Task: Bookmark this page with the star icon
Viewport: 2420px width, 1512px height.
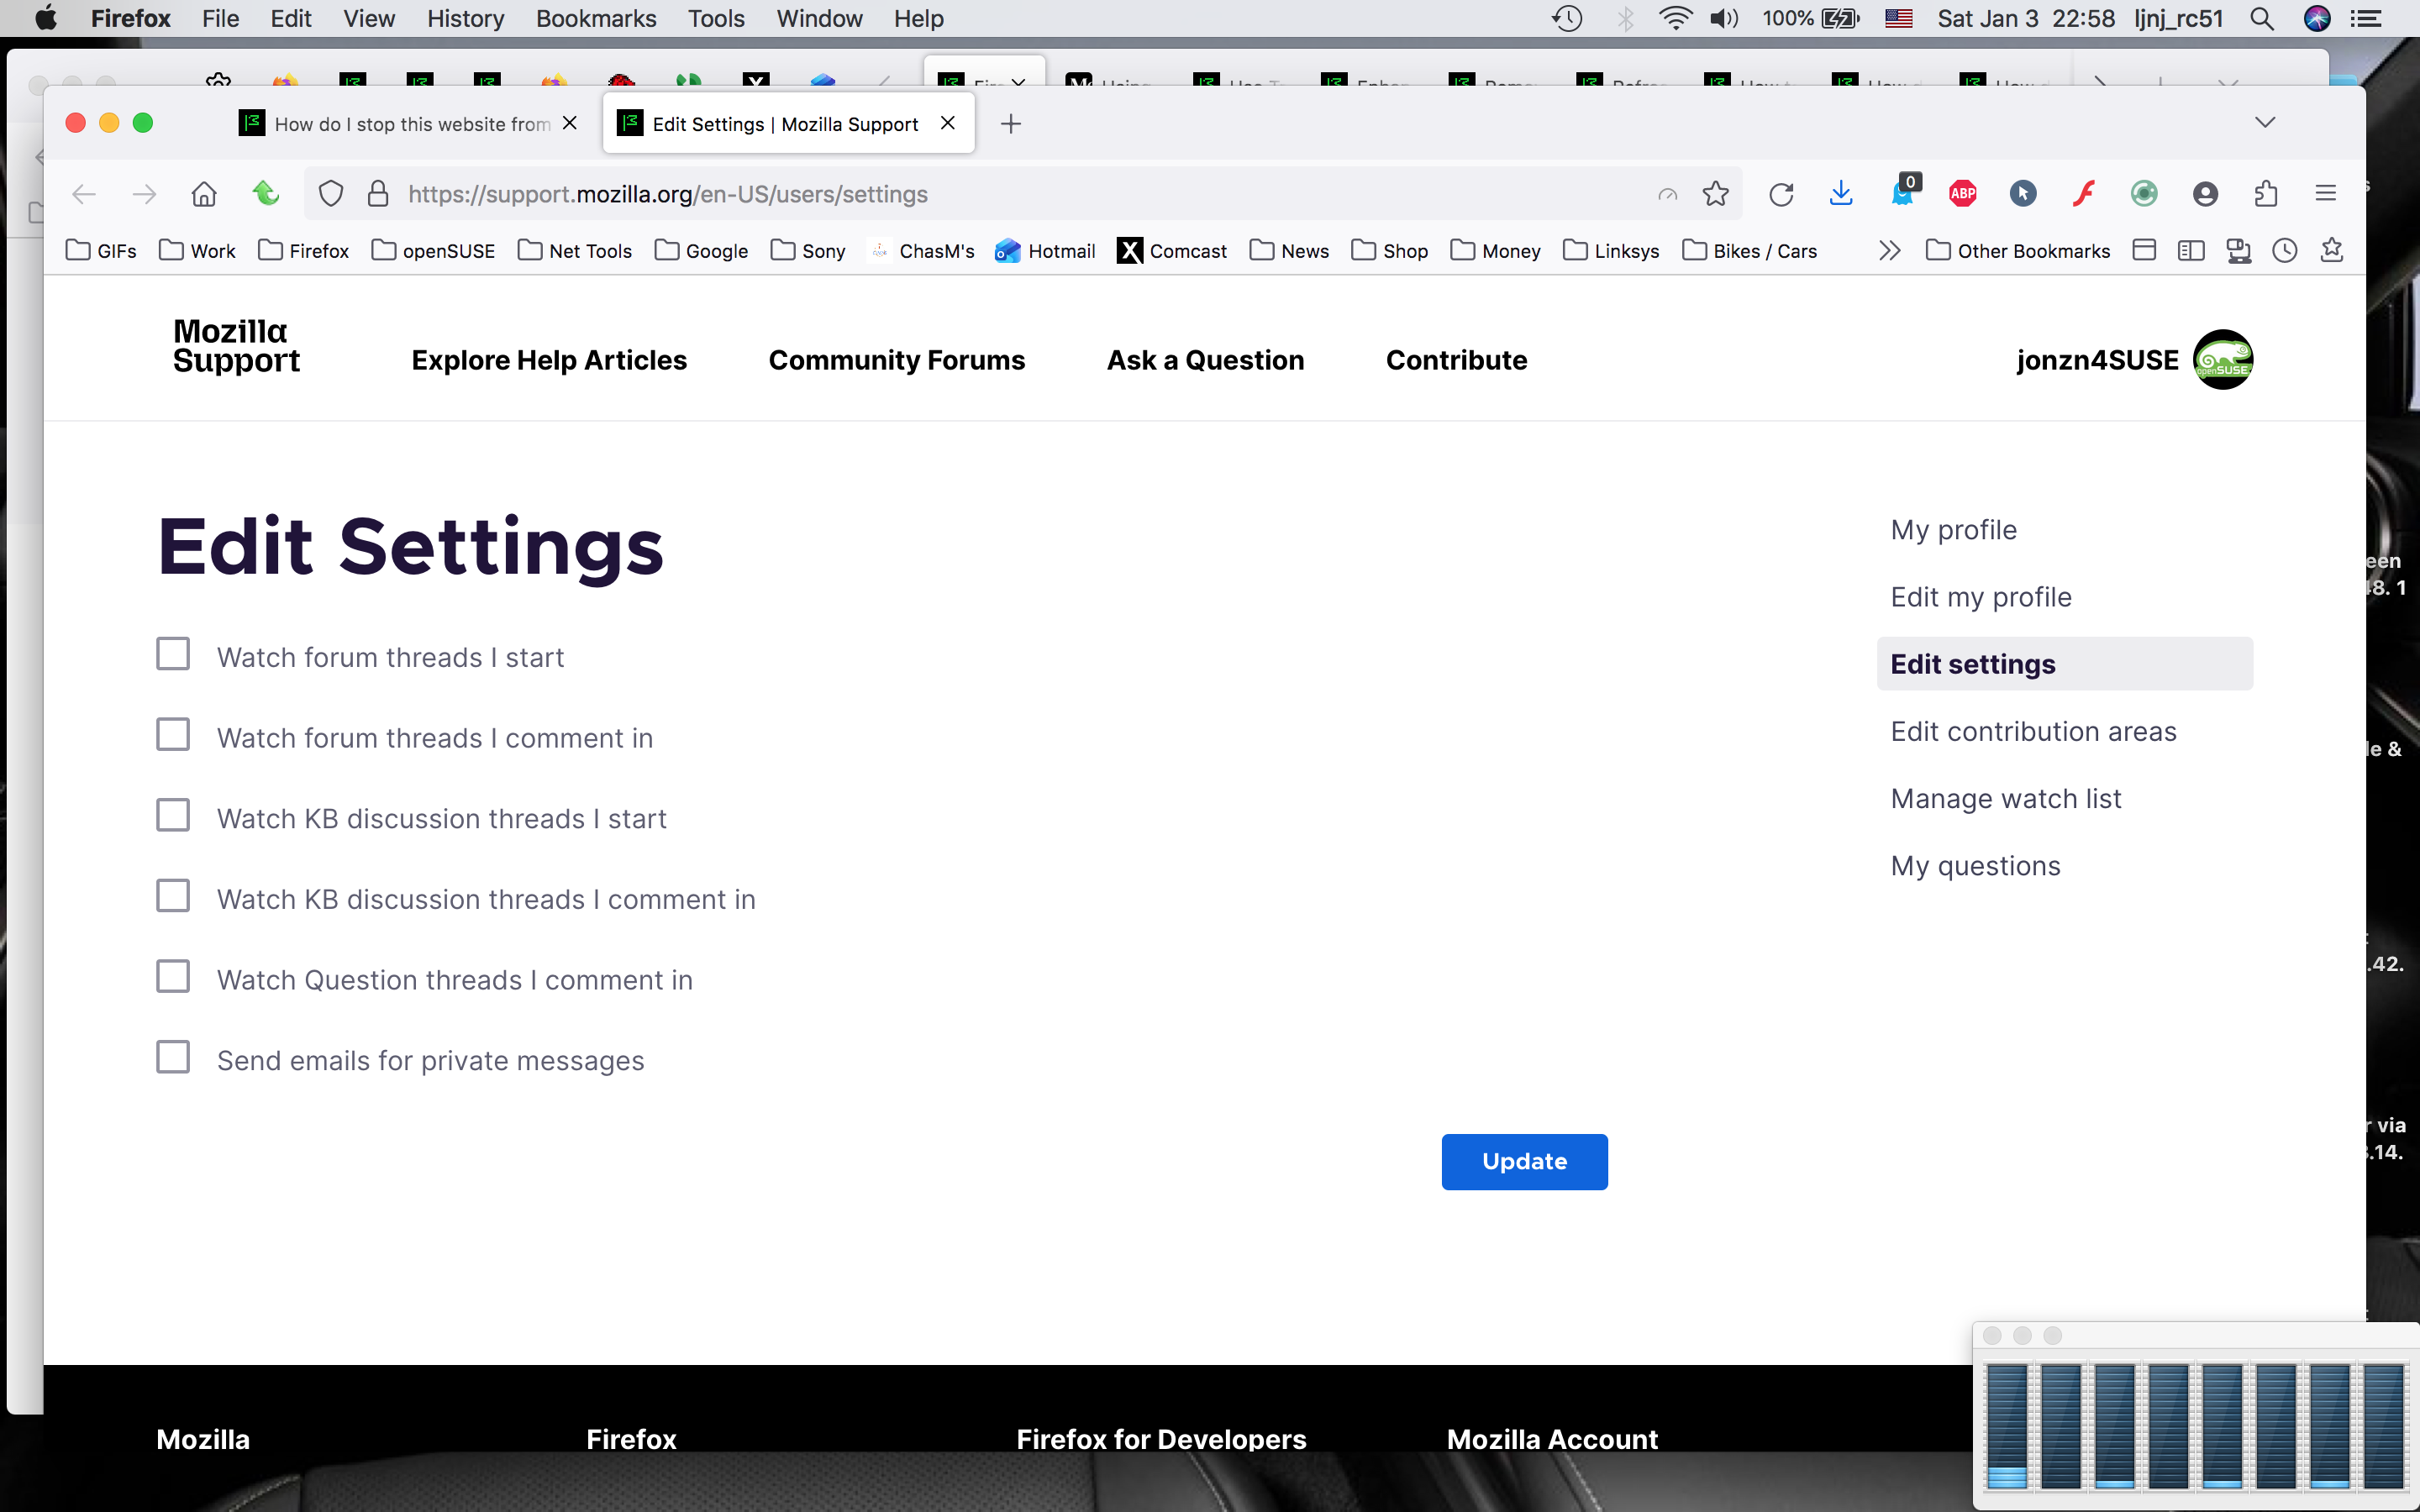Action: pos(1716,194)
